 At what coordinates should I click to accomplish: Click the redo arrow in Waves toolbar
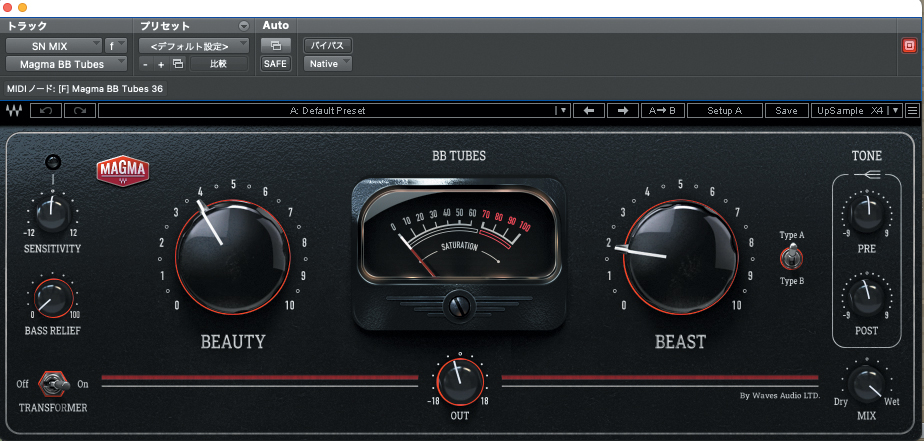(80, 110)
